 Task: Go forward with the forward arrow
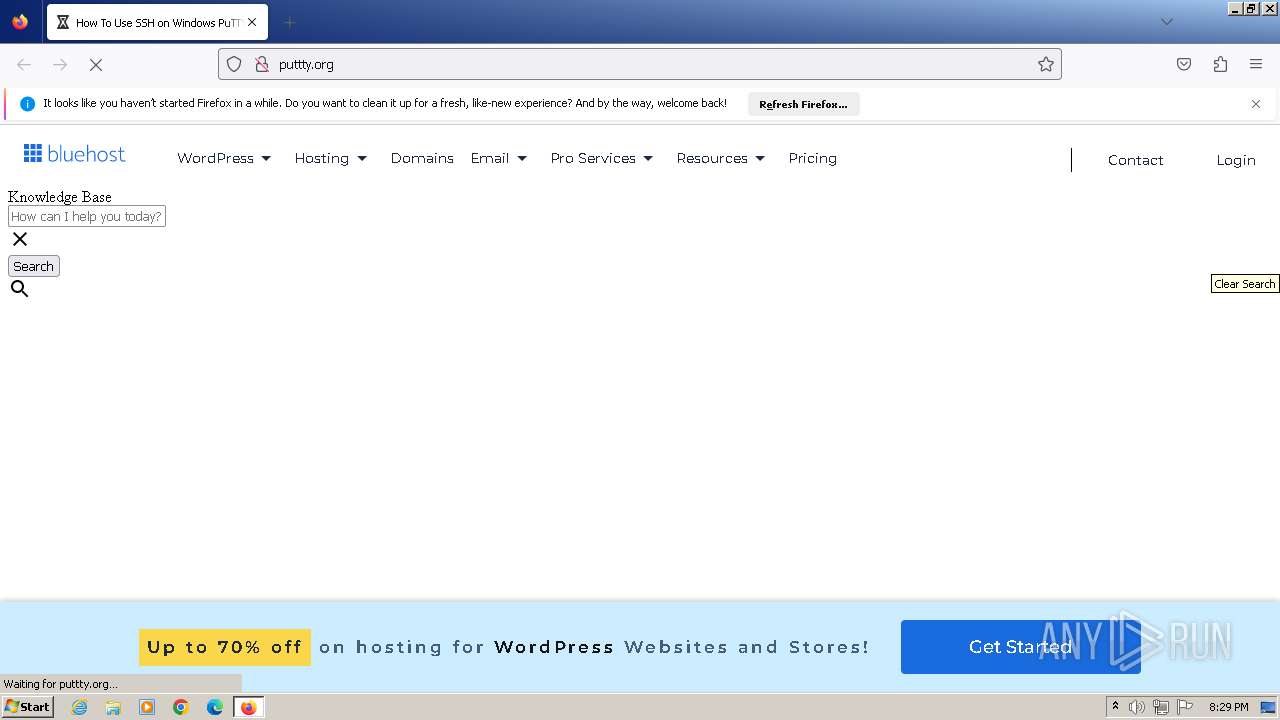click(x=60, y=64)
